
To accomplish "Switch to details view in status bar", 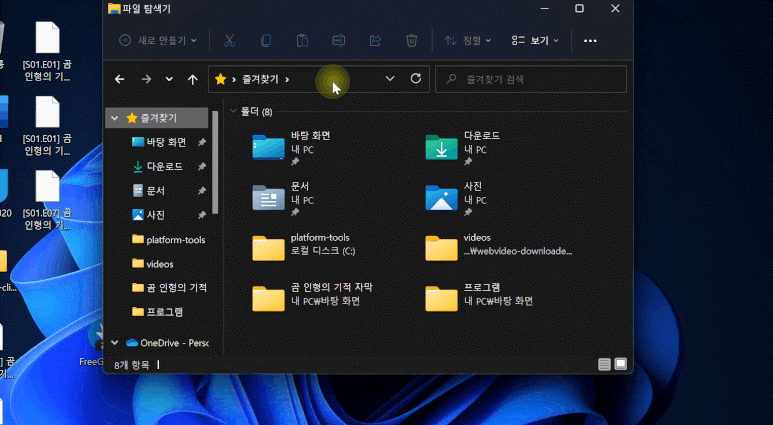I will 604,364.
